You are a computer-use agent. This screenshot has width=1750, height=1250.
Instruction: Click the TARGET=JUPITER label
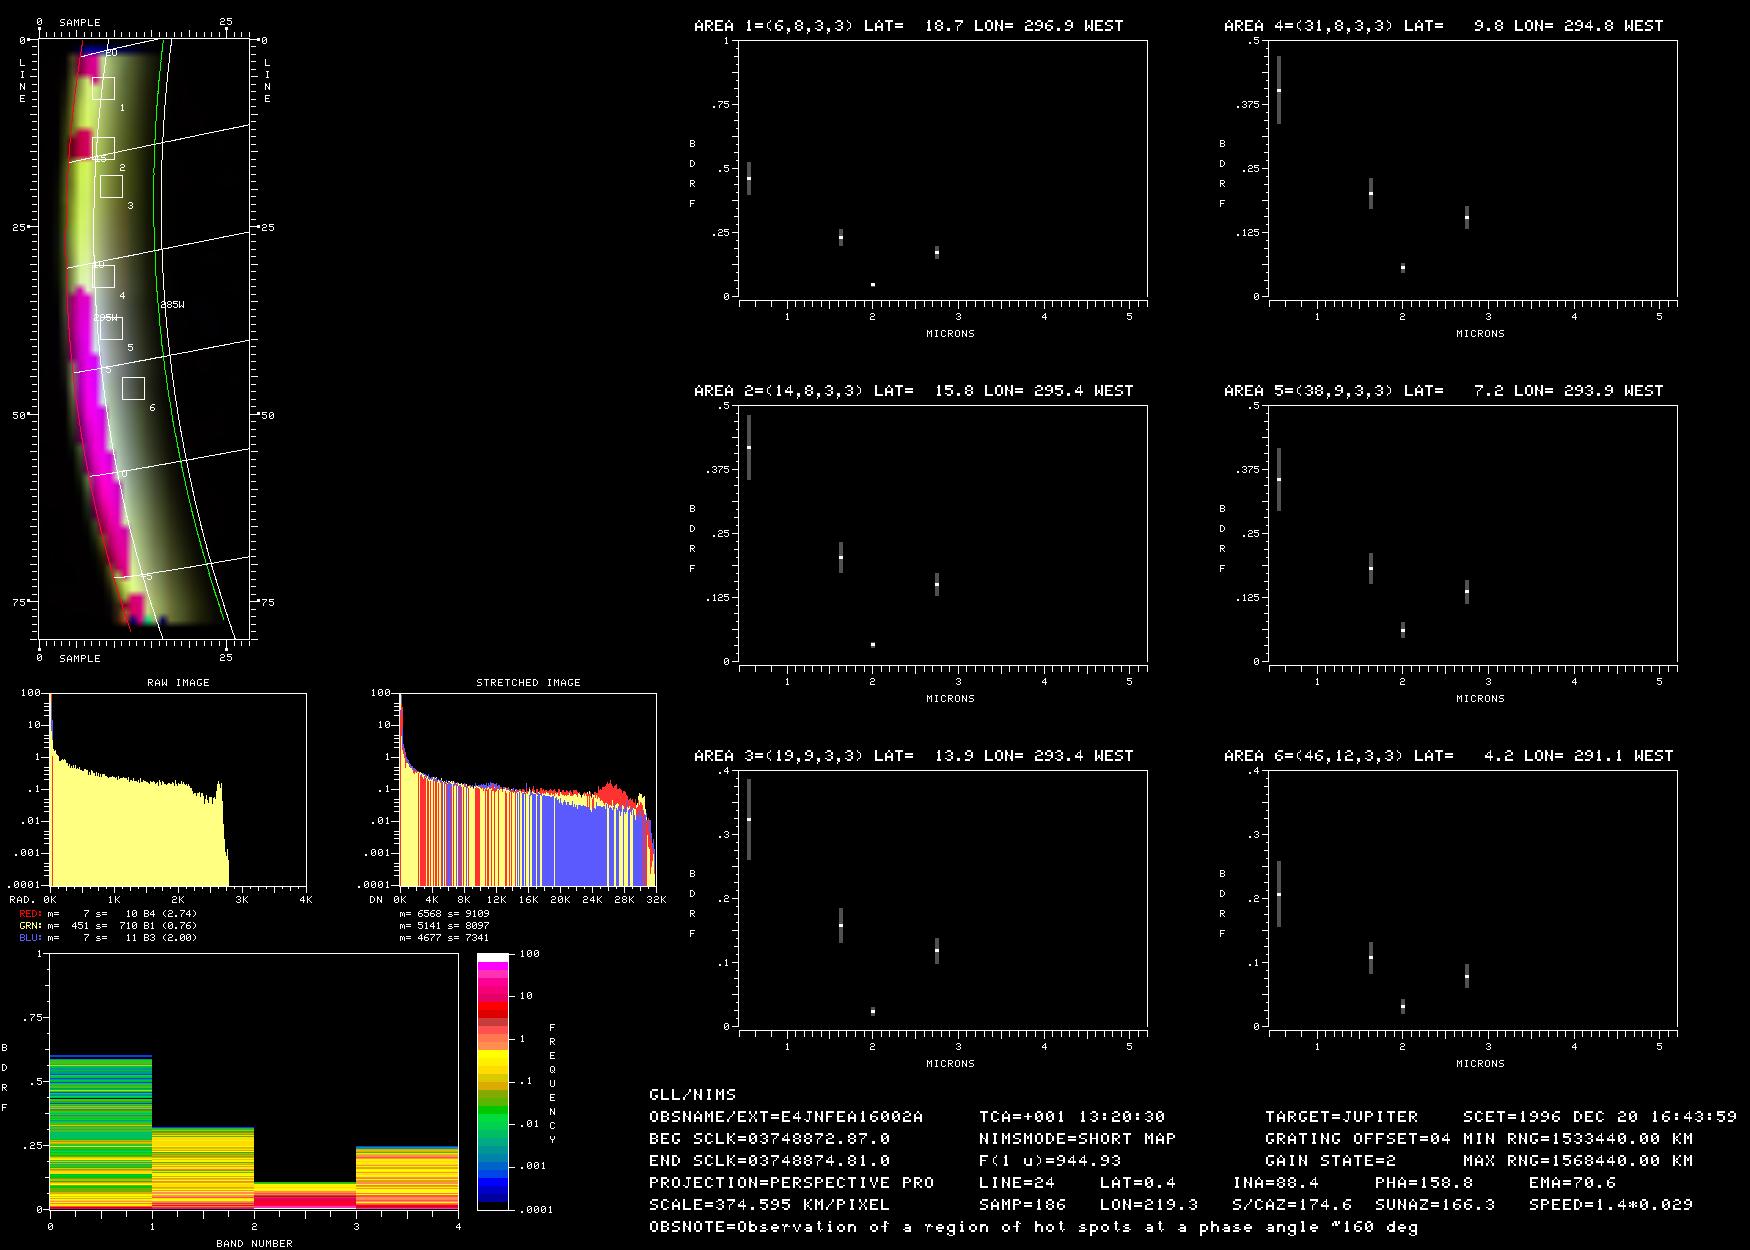click(x=1341, y=1116)
